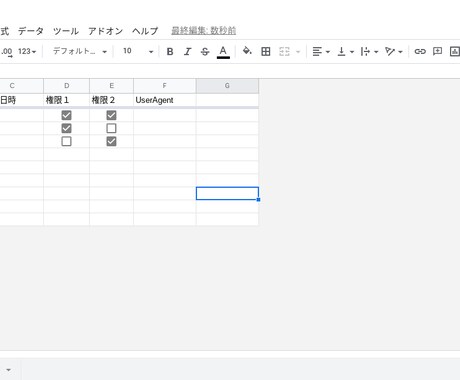This screenshot has width=460, height=380.
Task: Expand merge cells options arrow
Action: [x=298, y=52]
